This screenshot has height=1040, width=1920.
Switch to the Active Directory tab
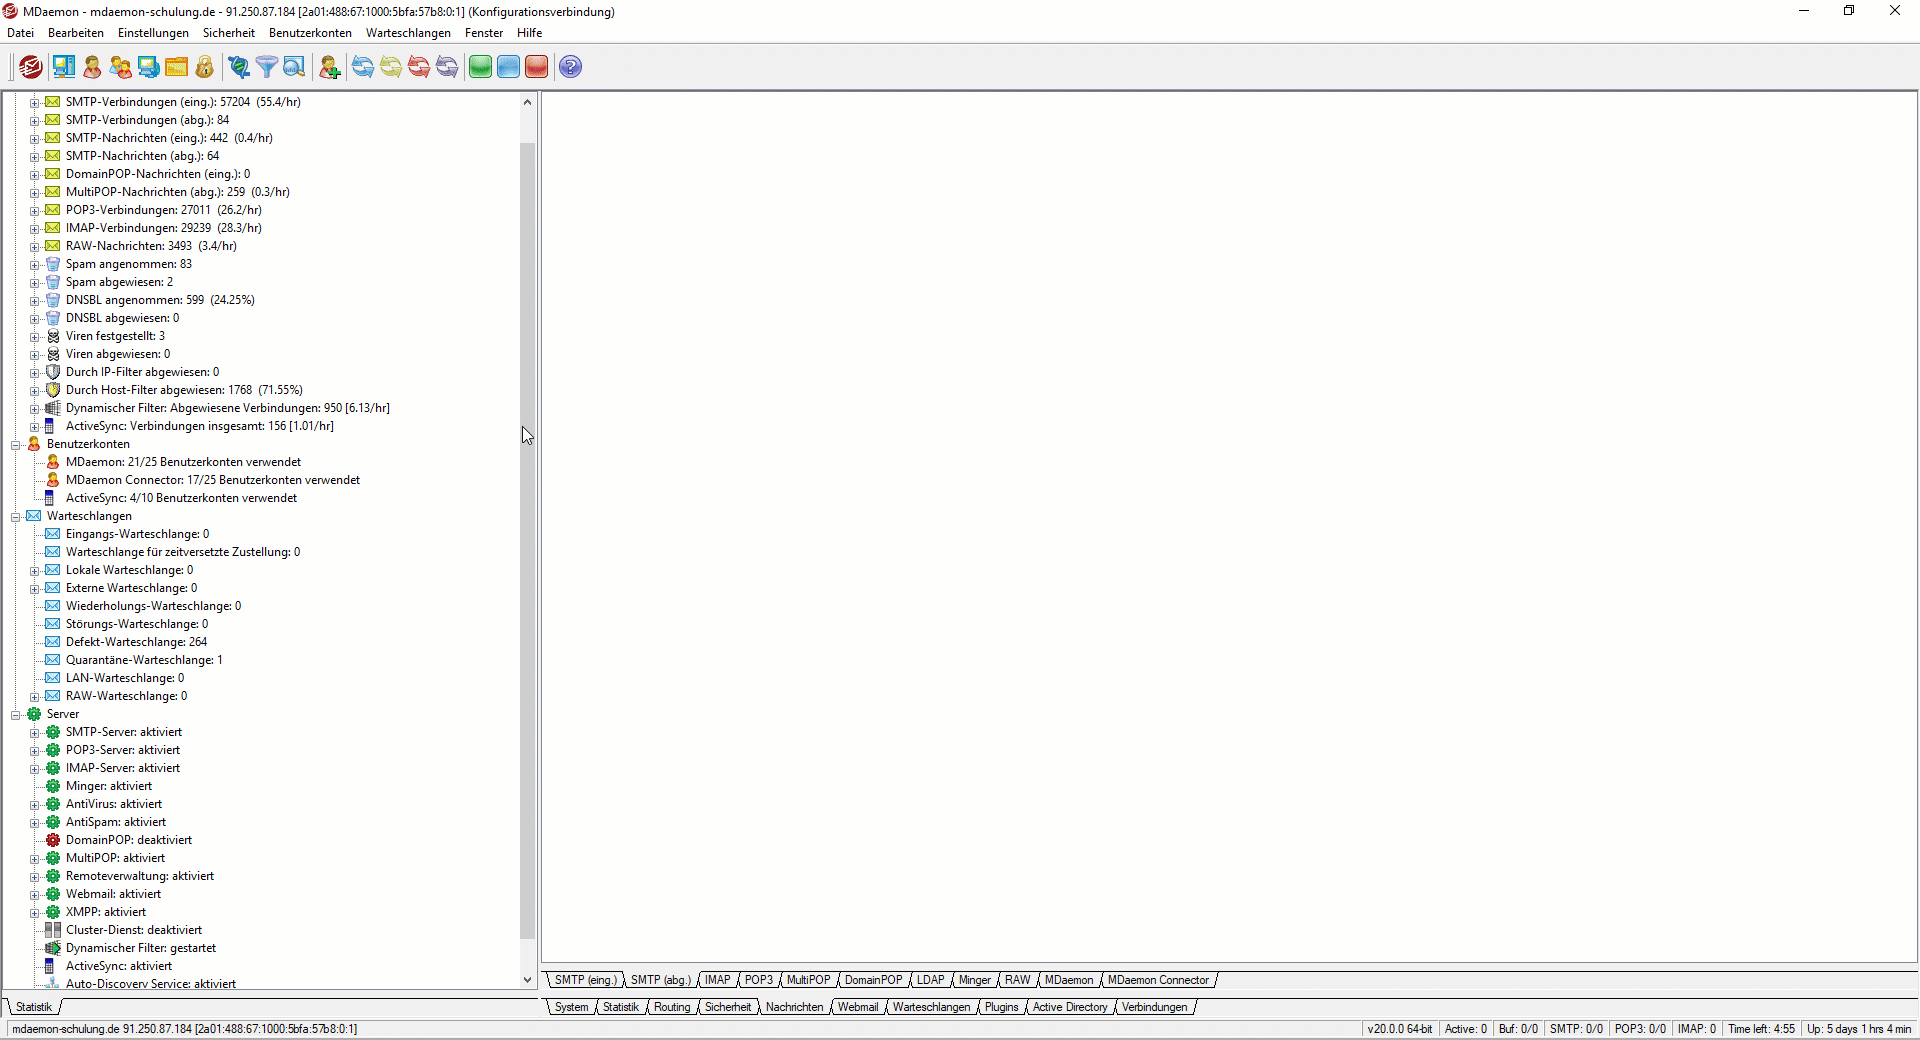1069,1007
